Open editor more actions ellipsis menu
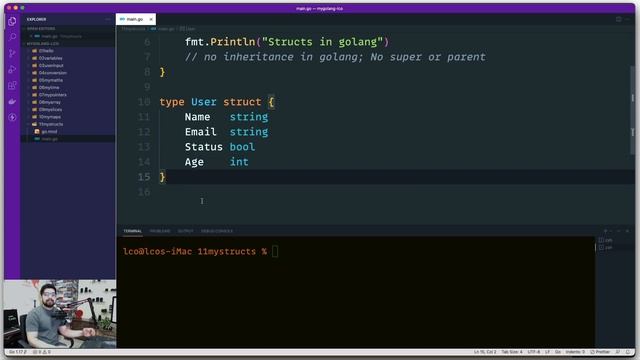Viewport: 640px width, 360px height. coord(628,19)
